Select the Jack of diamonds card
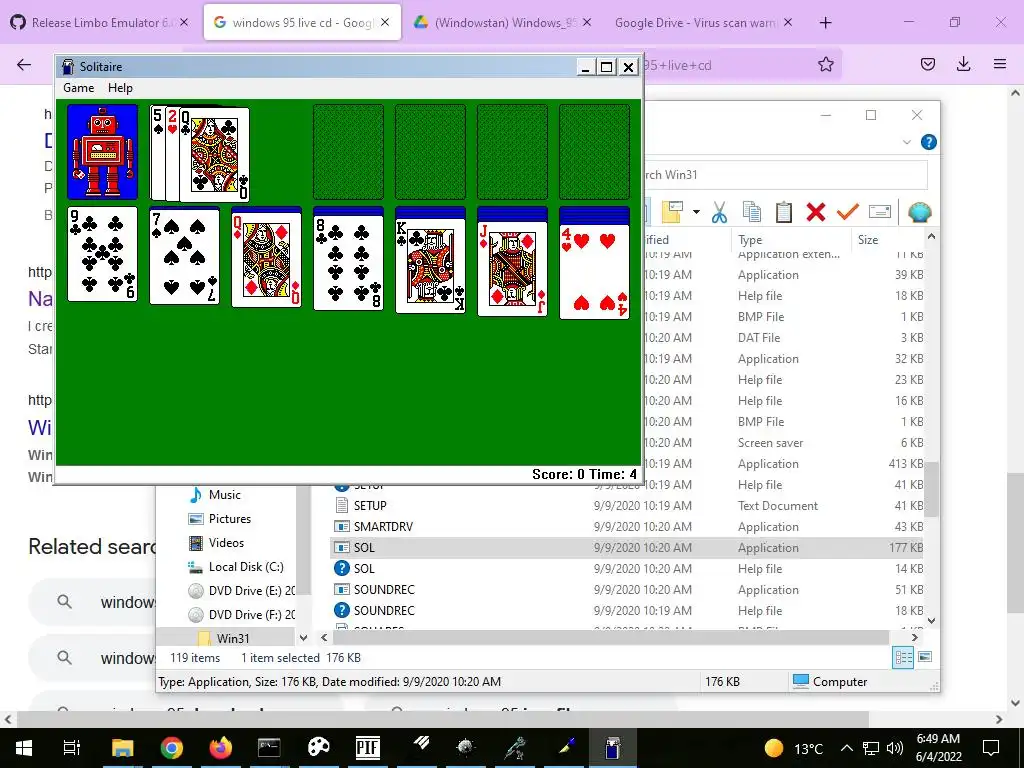Screen dimensions: 1024x768 coord(513,269)
